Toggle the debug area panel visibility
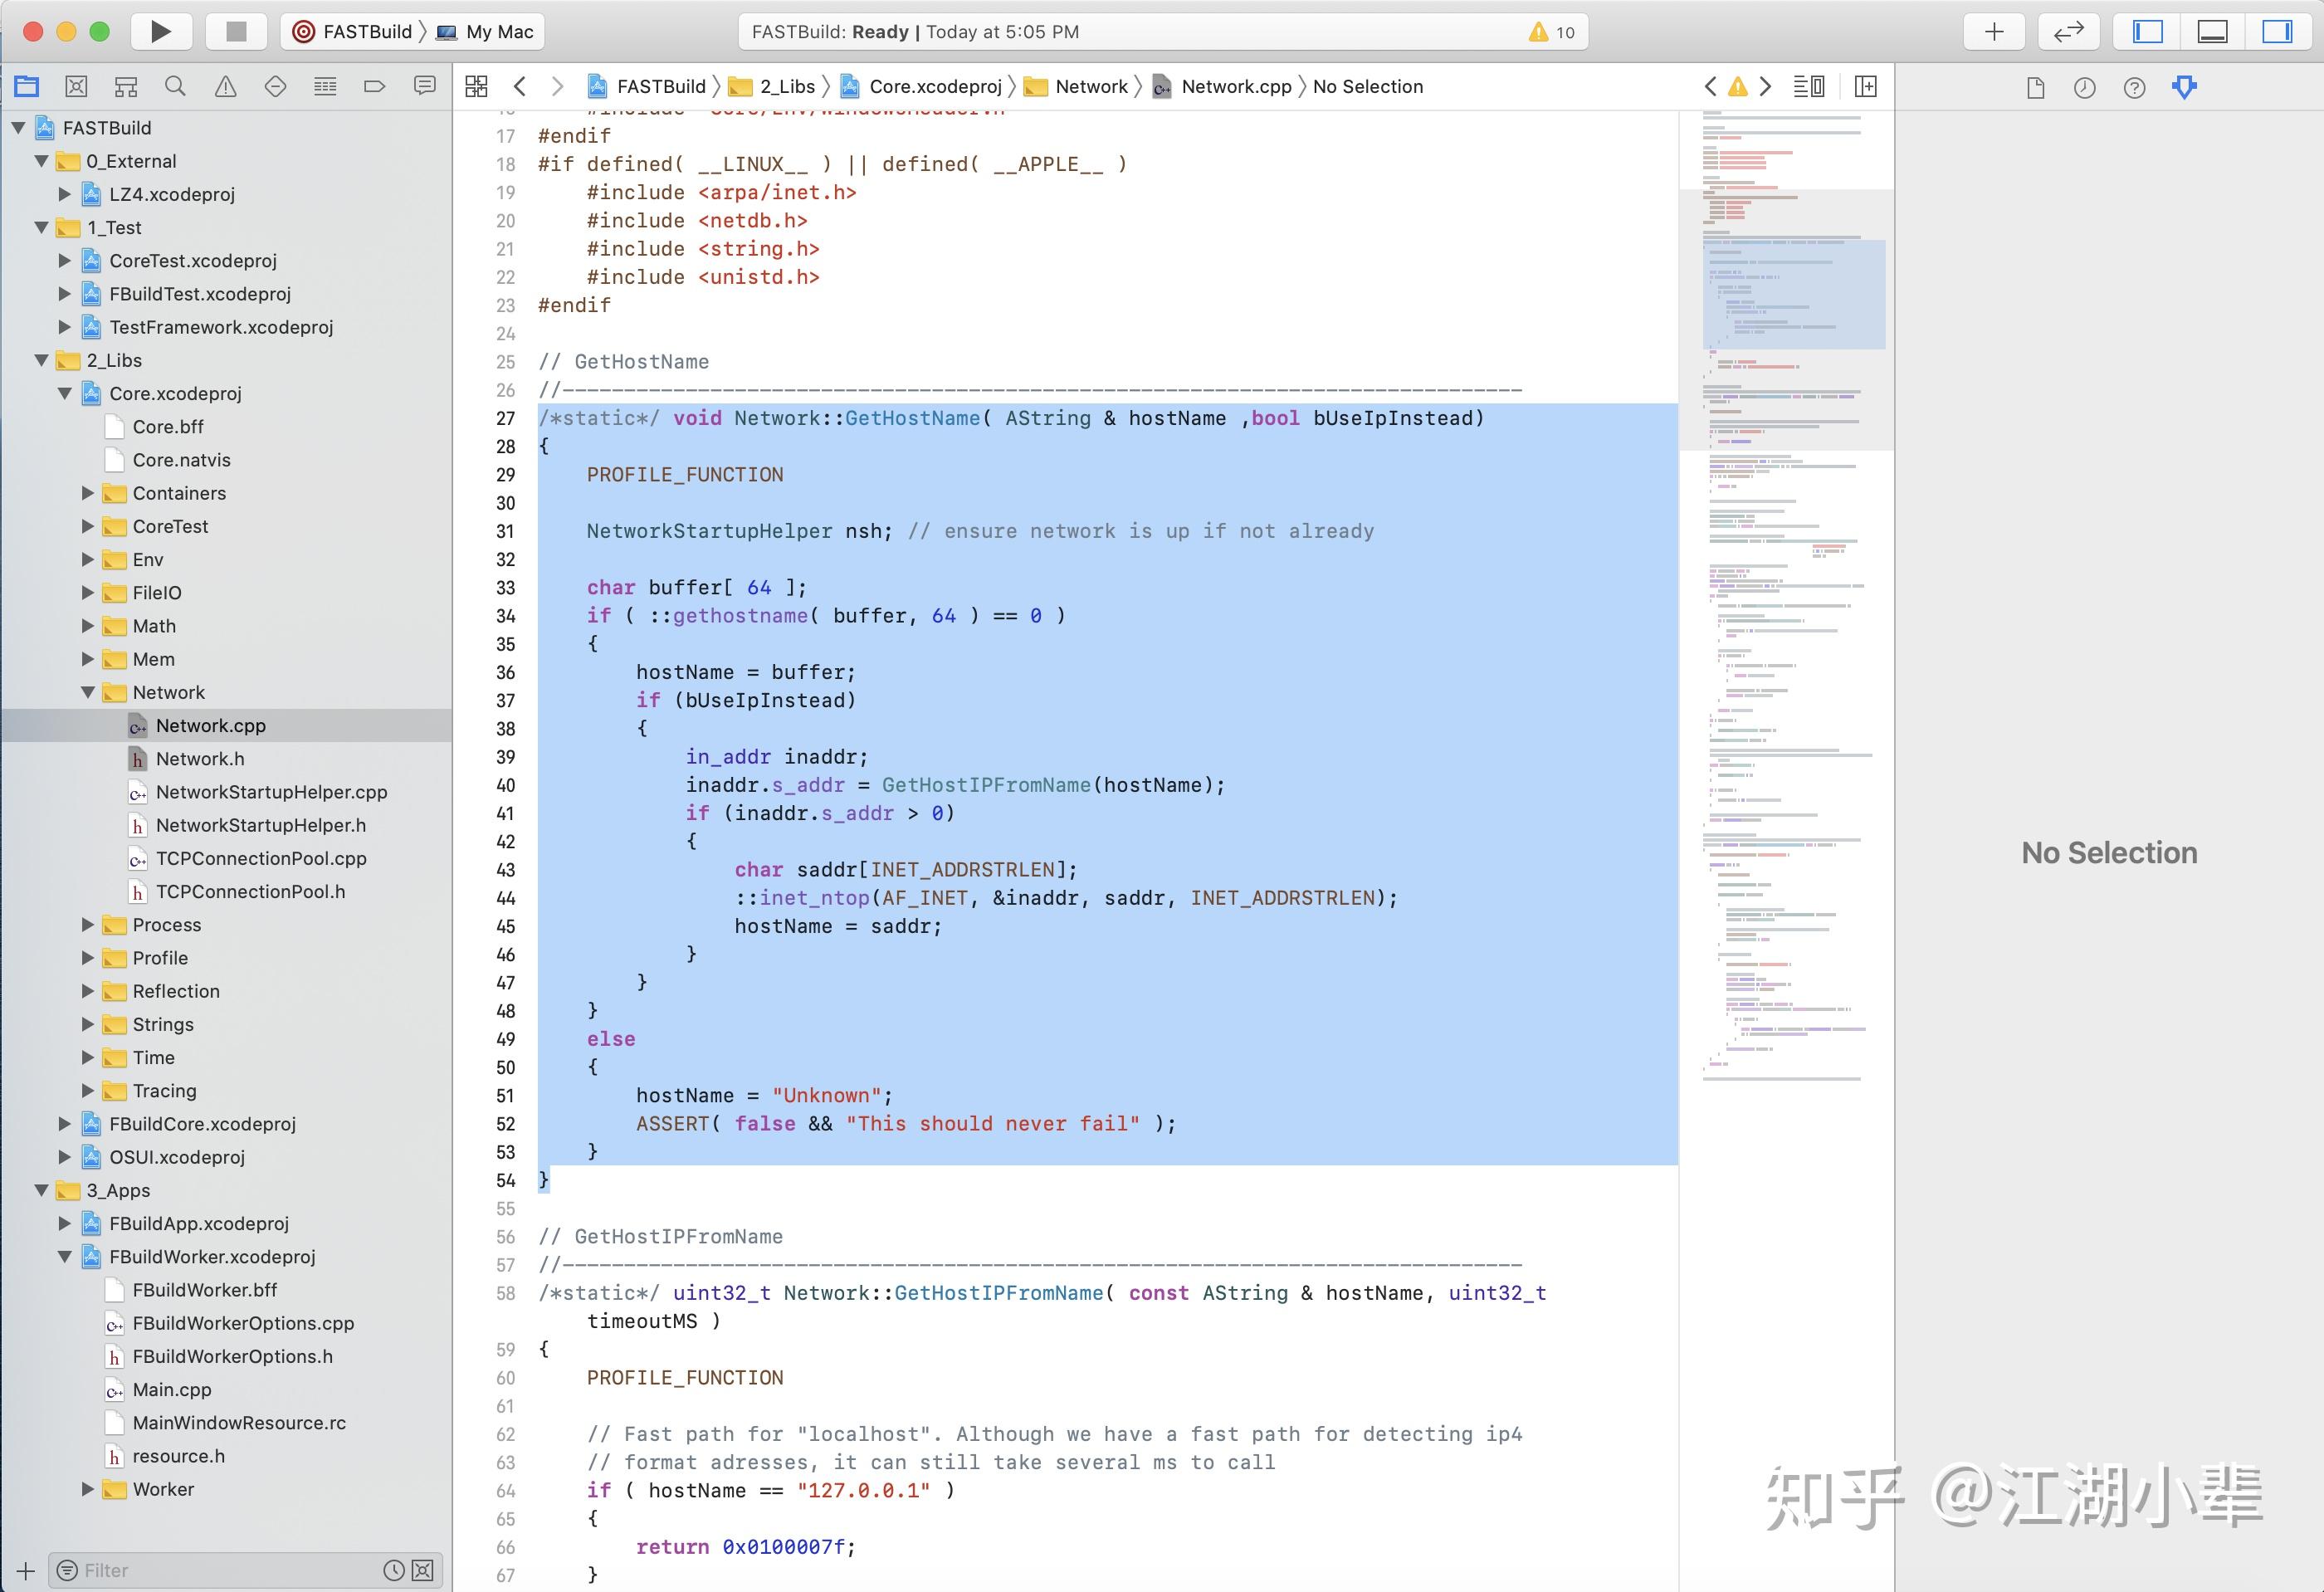Screen dimensions: 2324x1592 point(2212,31)
